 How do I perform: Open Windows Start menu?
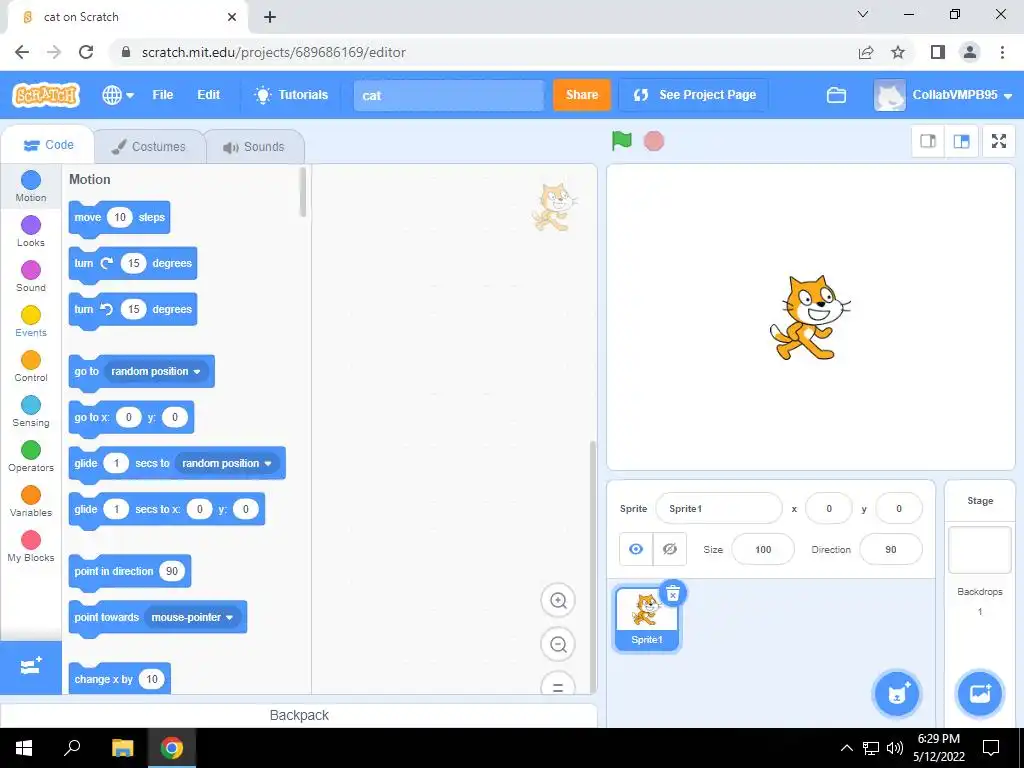tap(24, 748)
